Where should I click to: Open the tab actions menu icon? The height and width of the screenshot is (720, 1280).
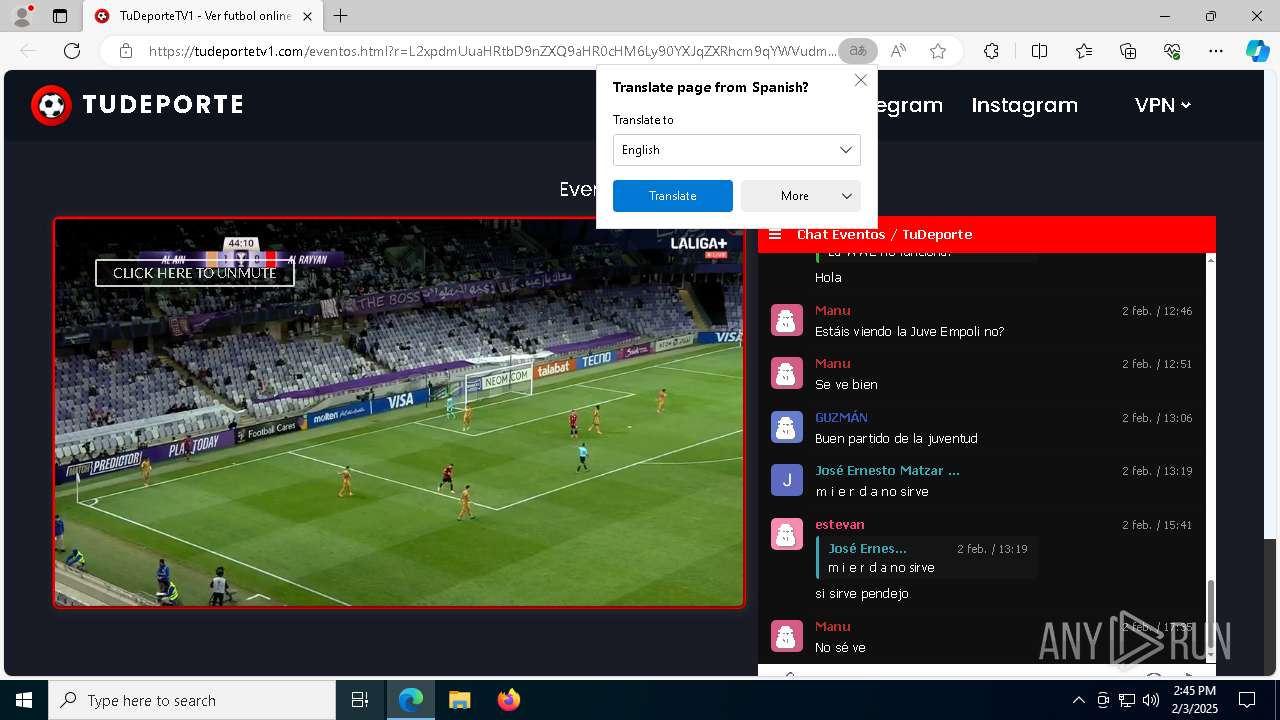point(60,16)
